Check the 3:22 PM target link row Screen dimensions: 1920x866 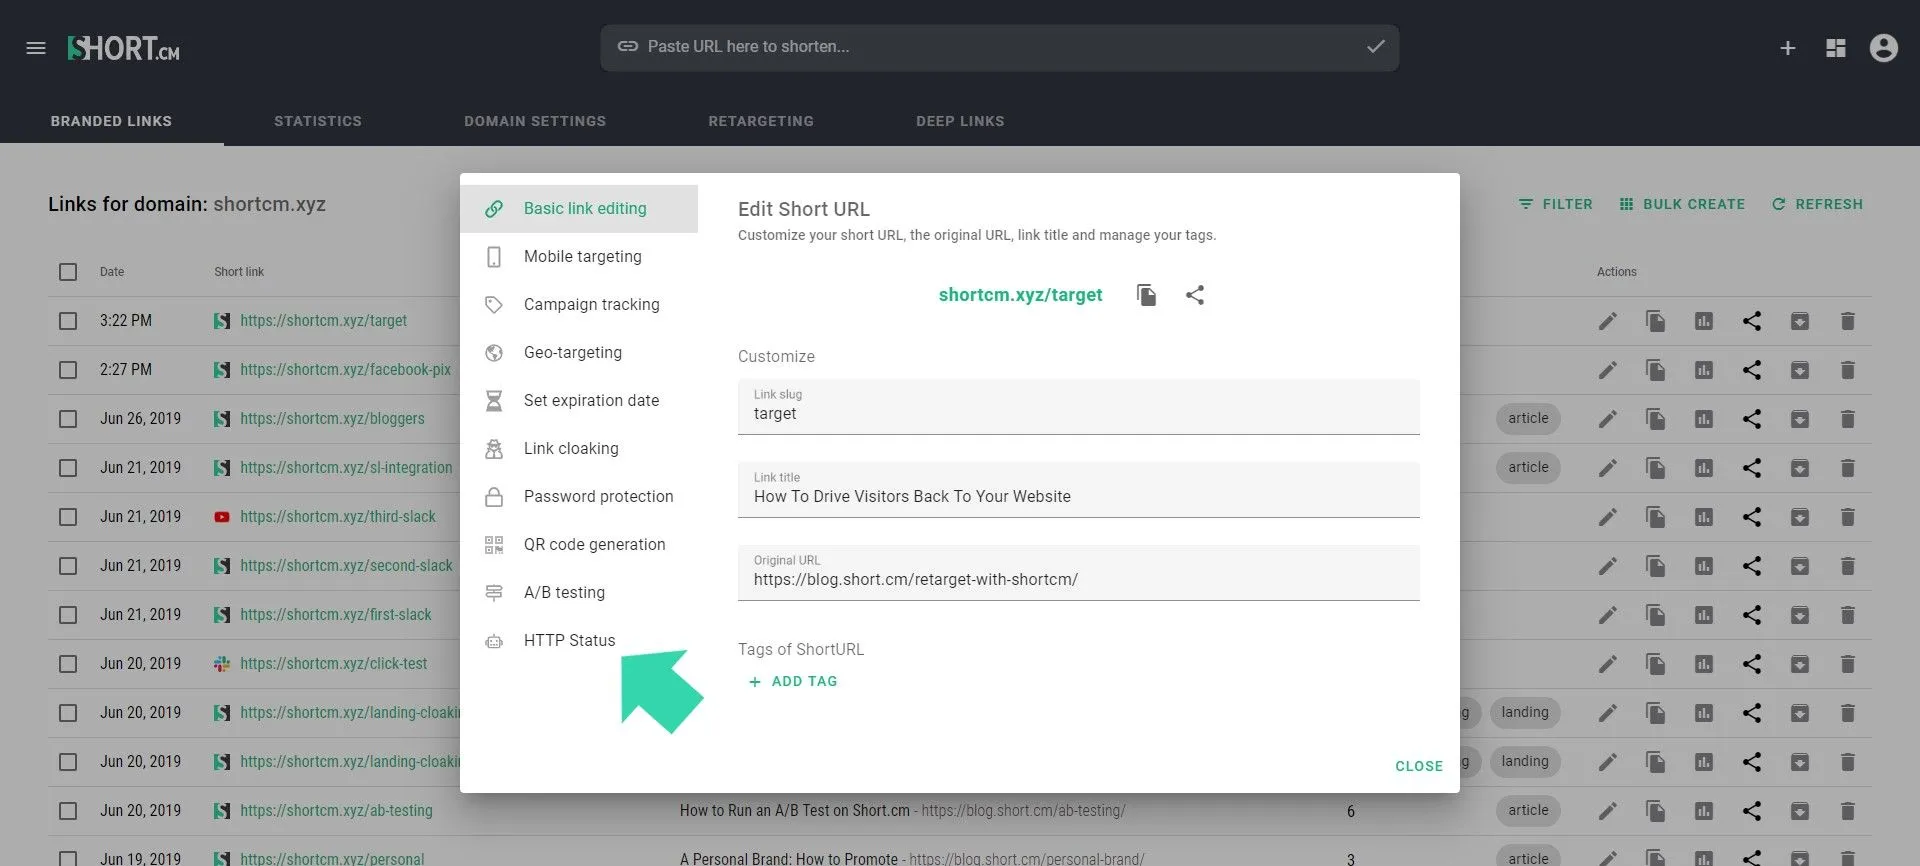pos(68,321)
